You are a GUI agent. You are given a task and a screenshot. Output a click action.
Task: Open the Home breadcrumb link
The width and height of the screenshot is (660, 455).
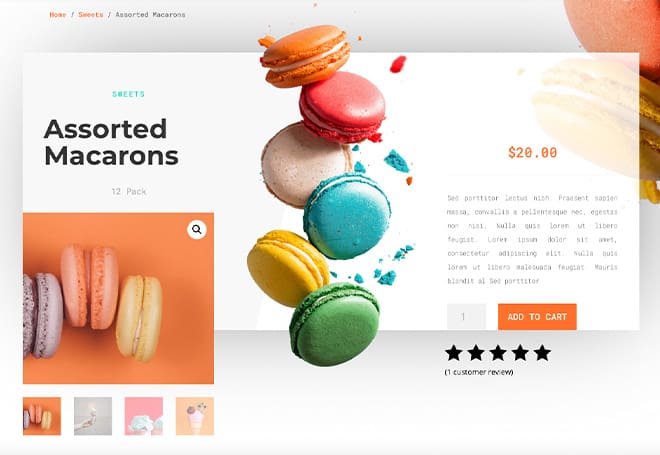(58, 15)
